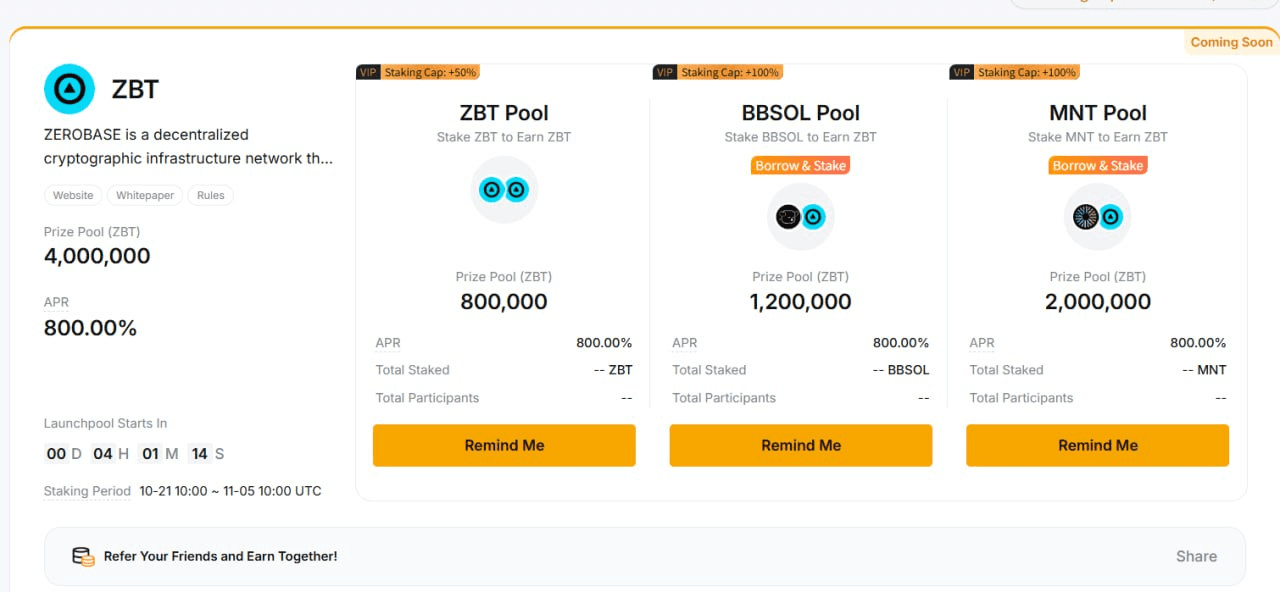Click VIP badge on ZBT Pool

368,72
